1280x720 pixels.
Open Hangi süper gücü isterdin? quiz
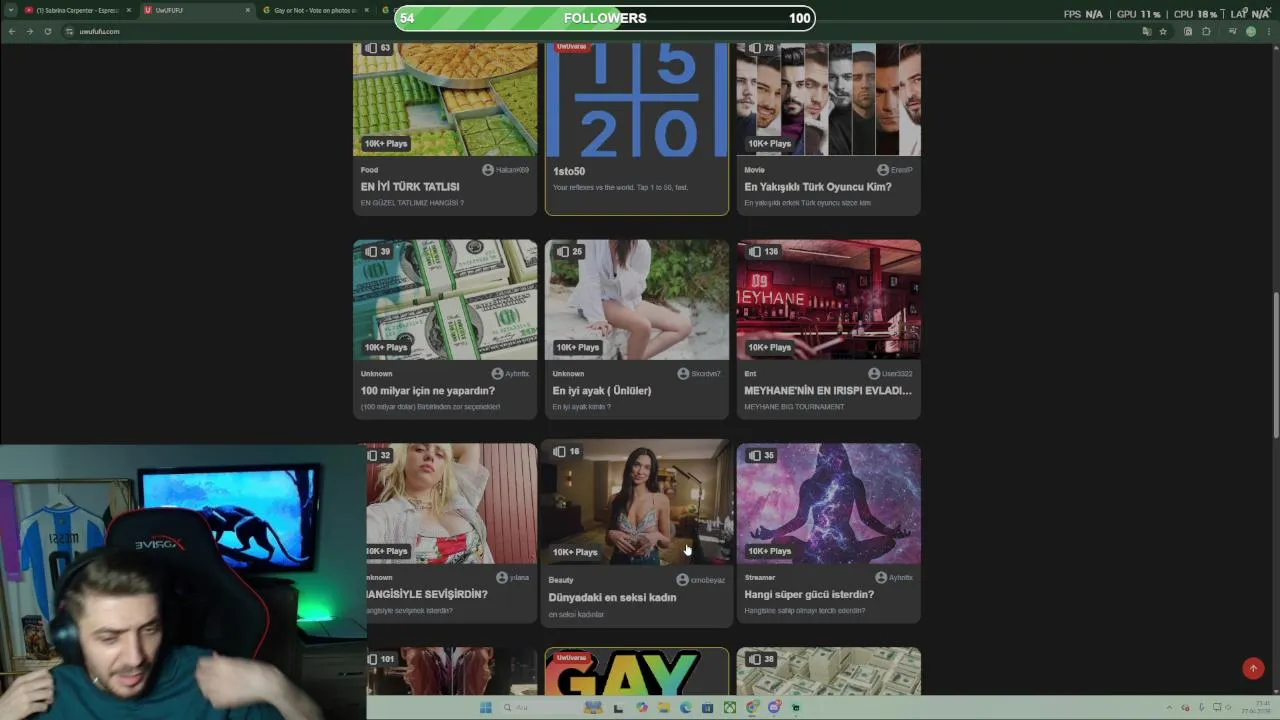click(x=809, y=595)
